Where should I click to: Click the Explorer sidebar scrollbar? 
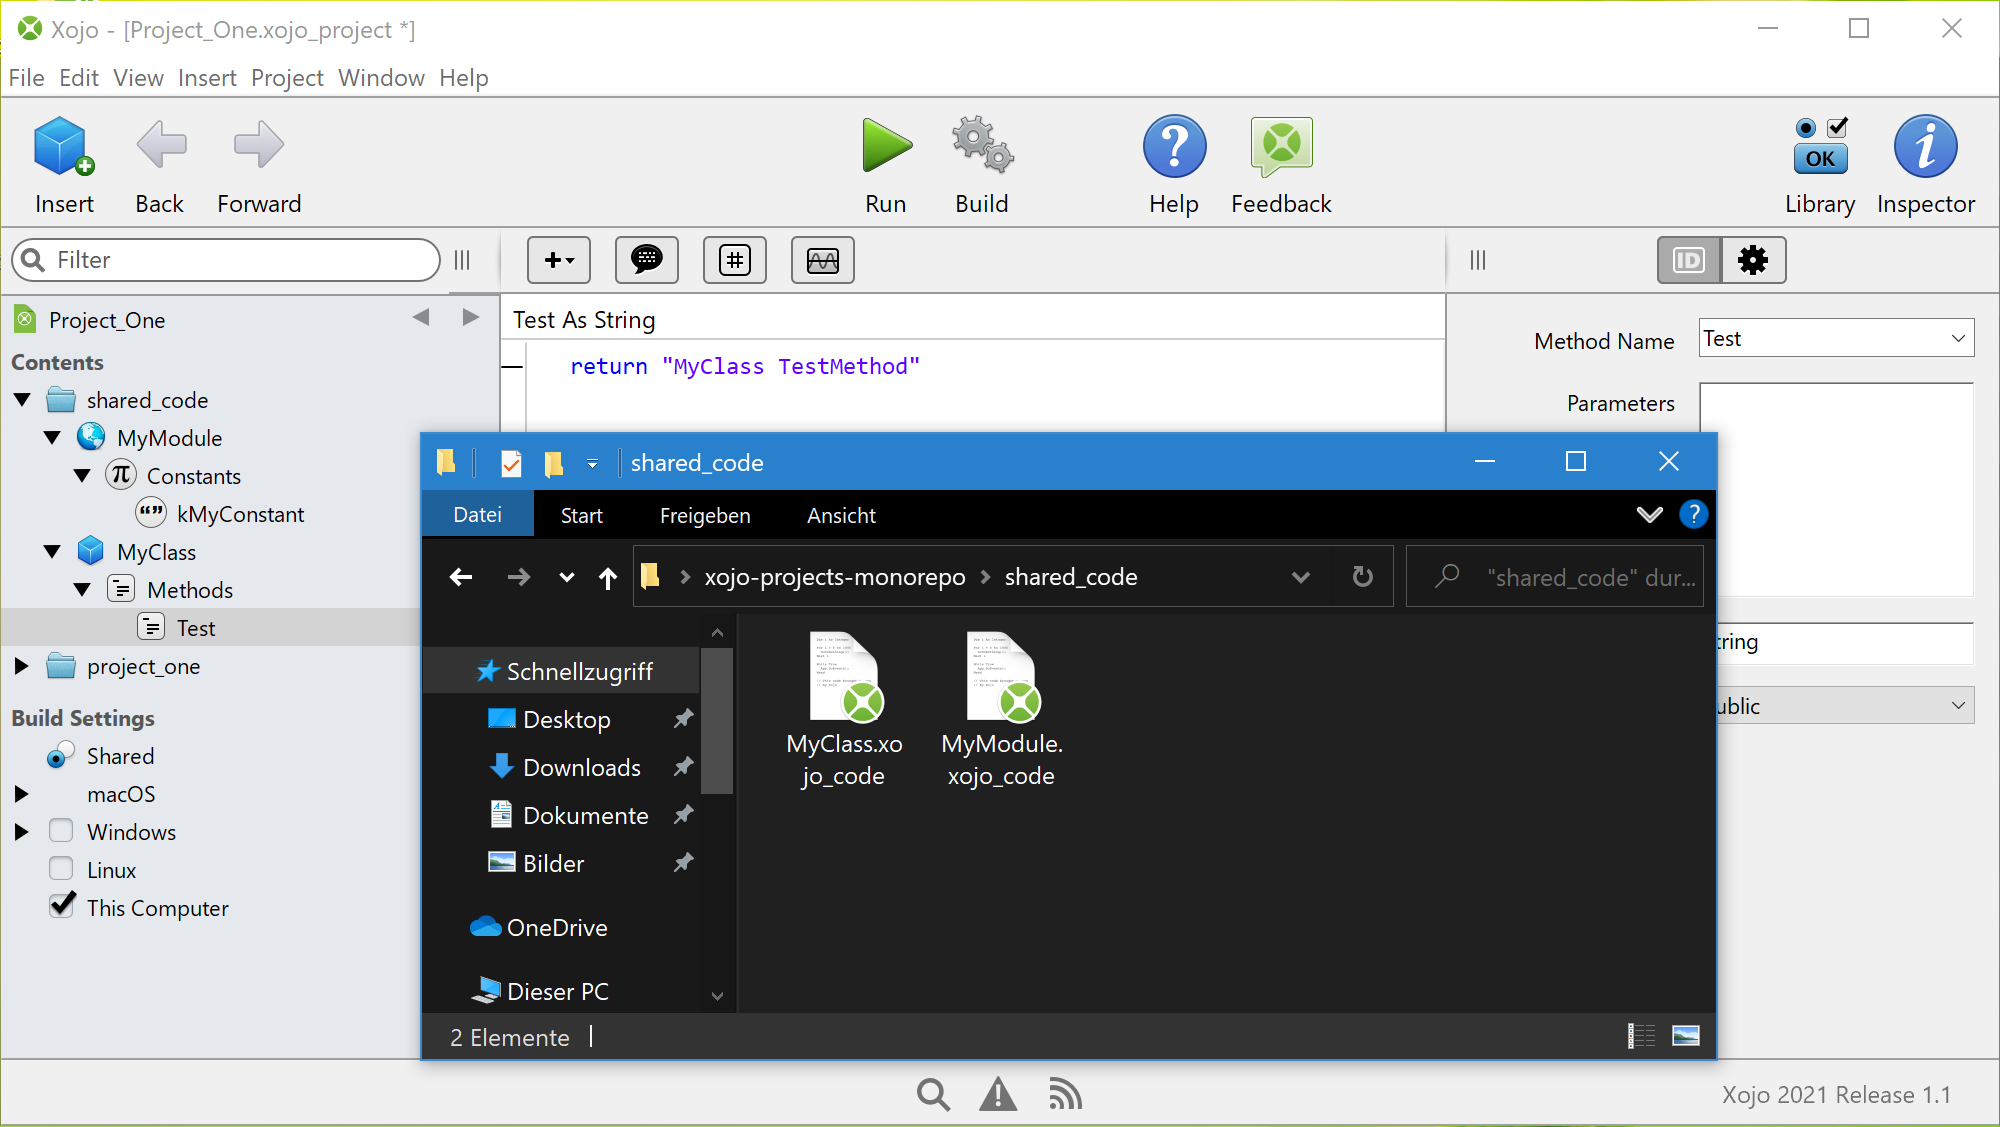click(716, 720)
